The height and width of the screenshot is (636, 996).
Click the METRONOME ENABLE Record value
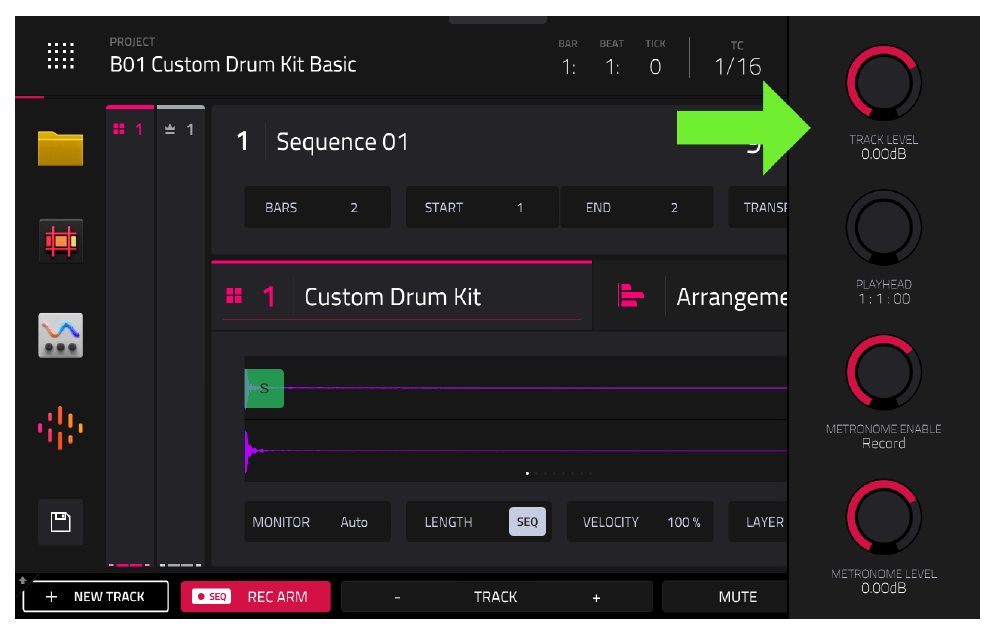[884, 443]
